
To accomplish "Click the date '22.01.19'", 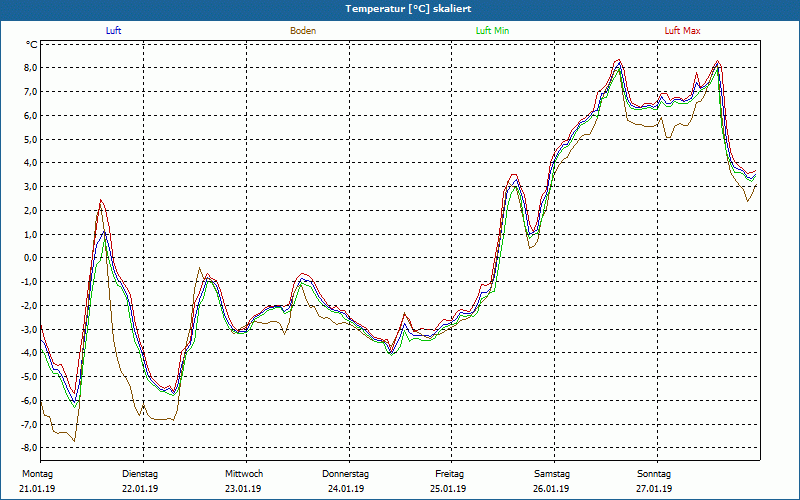I will 140,489.
